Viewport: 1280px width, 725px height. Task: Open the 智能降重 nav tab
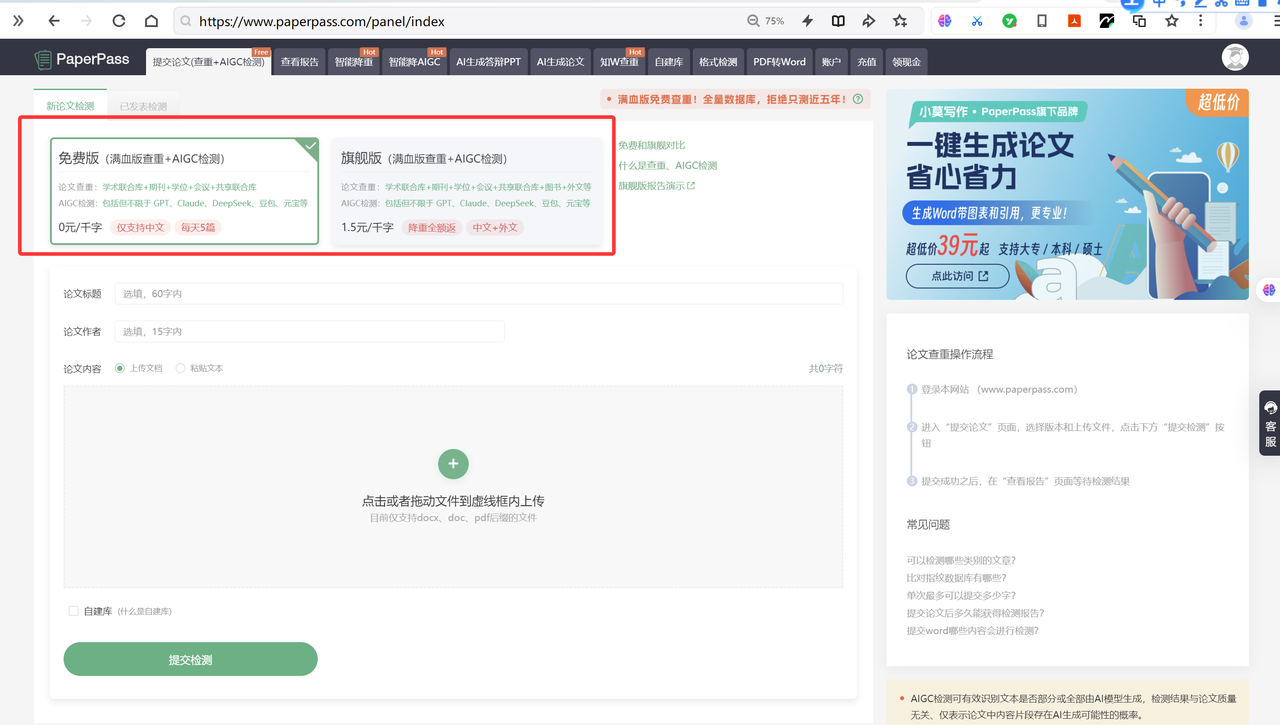pyautogui.click(x=354, y=62)
